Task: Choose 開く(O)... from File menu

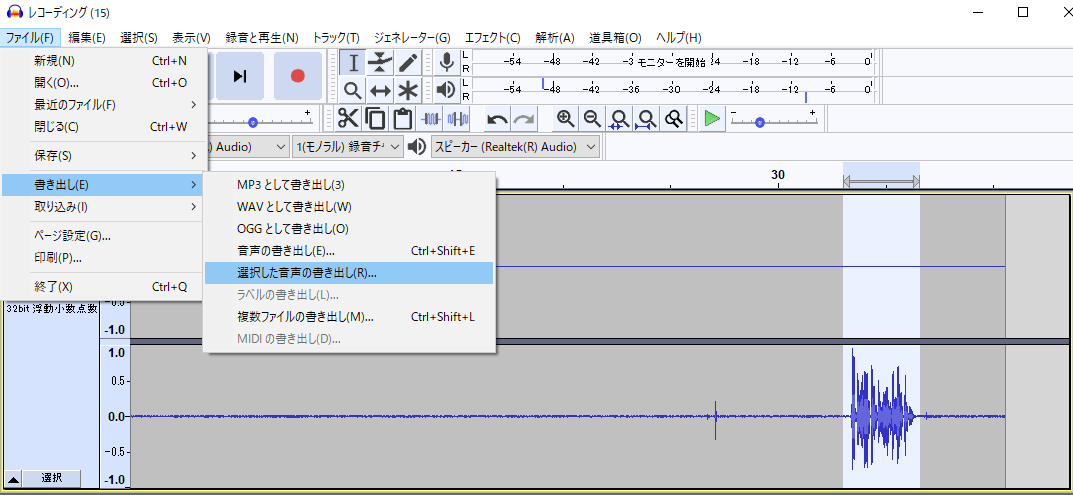Action: (x=104, y=83)
